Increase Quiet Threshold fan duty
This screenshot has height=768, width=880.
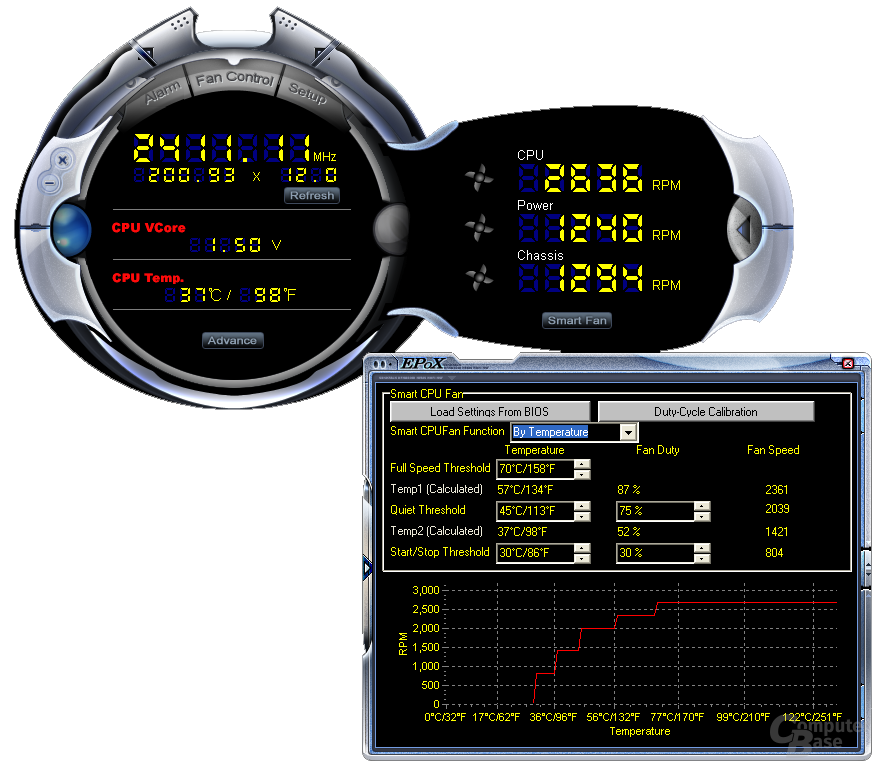point(702,506)
